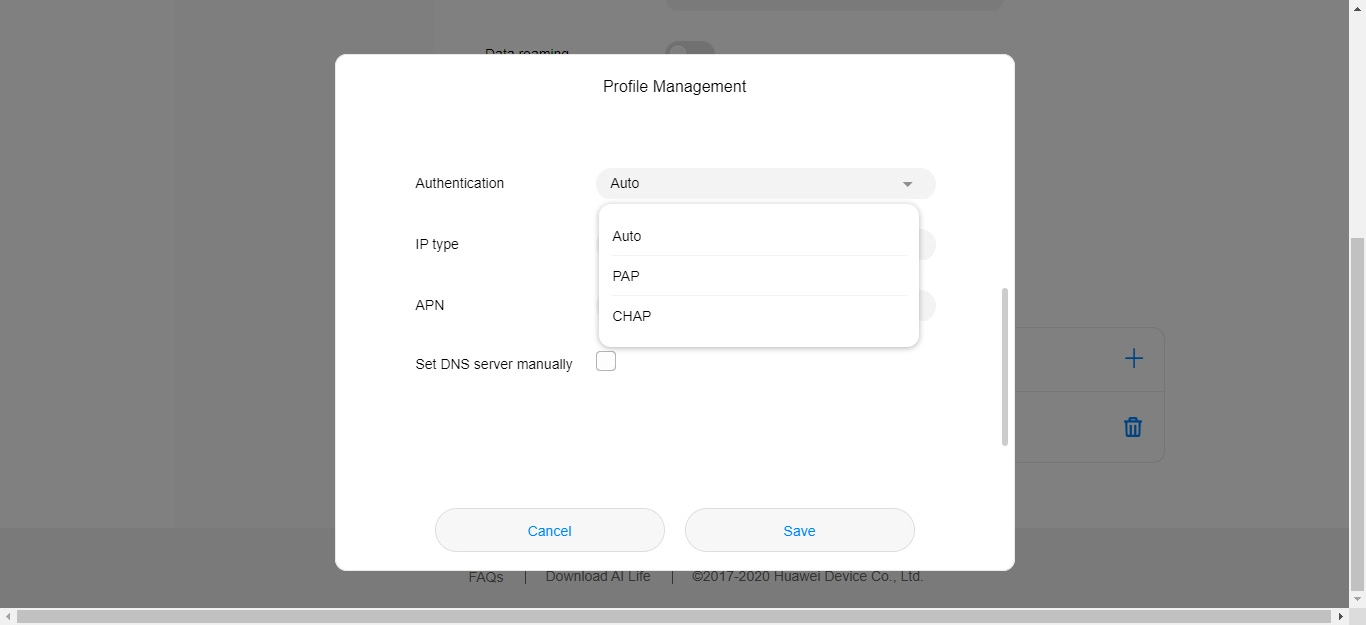Open the FAQs footer link

point(486,577)
